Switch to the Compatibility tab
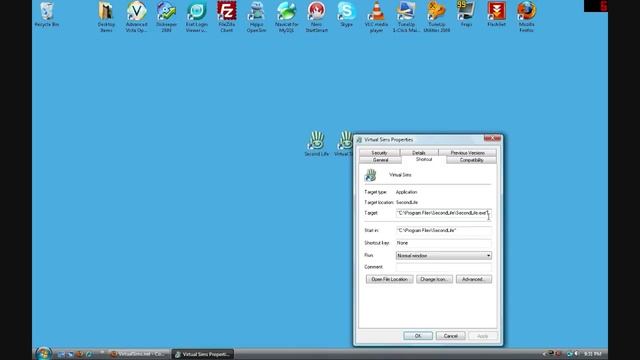 [471, 160]
